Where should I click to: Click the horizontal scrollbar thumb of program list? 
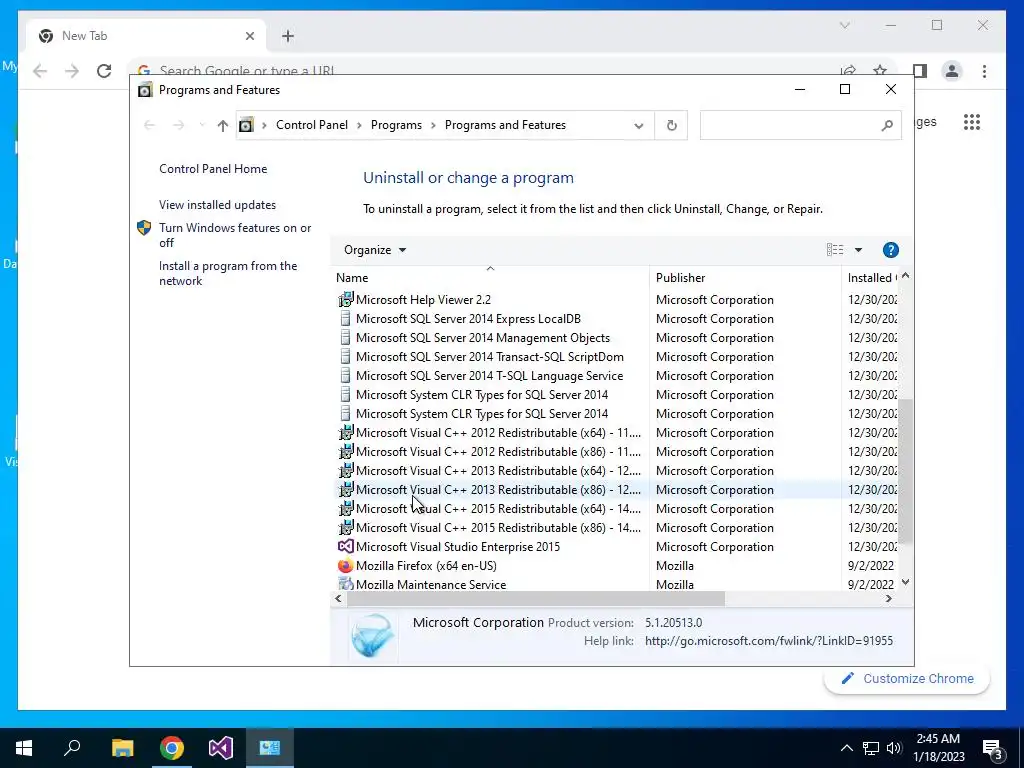click(536, 598)
